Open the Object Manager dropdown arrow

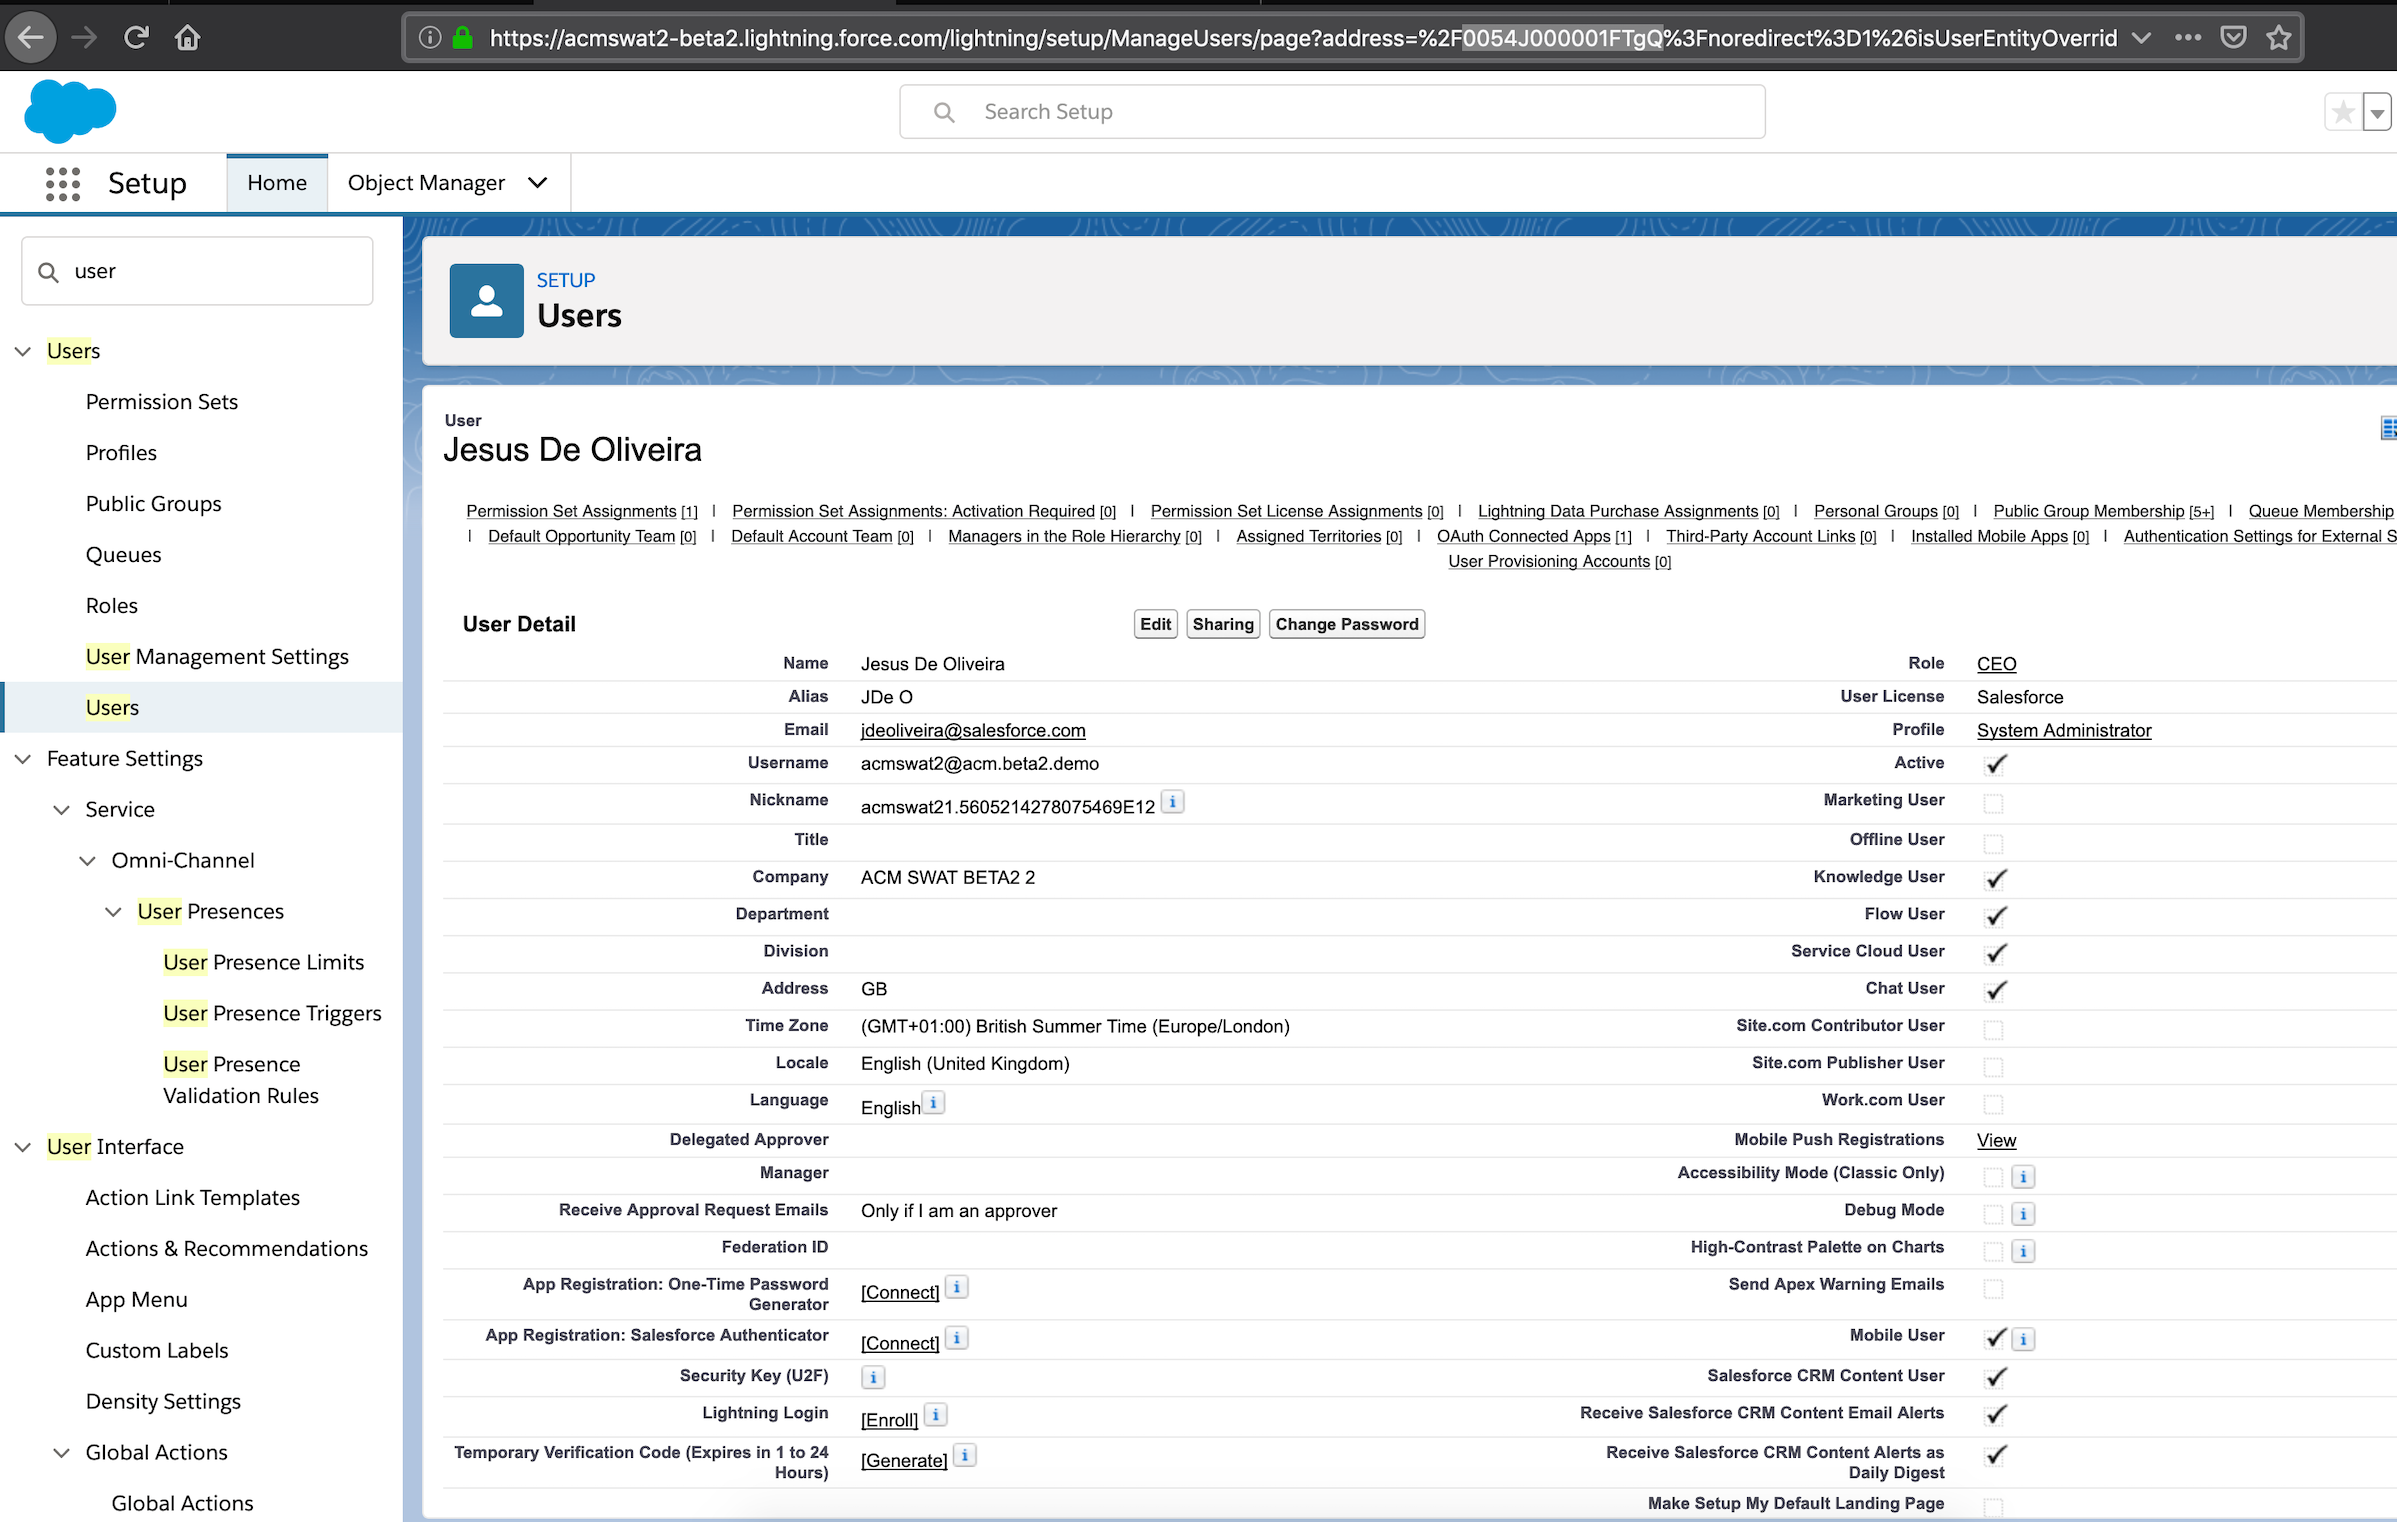(x=538, y=183)
